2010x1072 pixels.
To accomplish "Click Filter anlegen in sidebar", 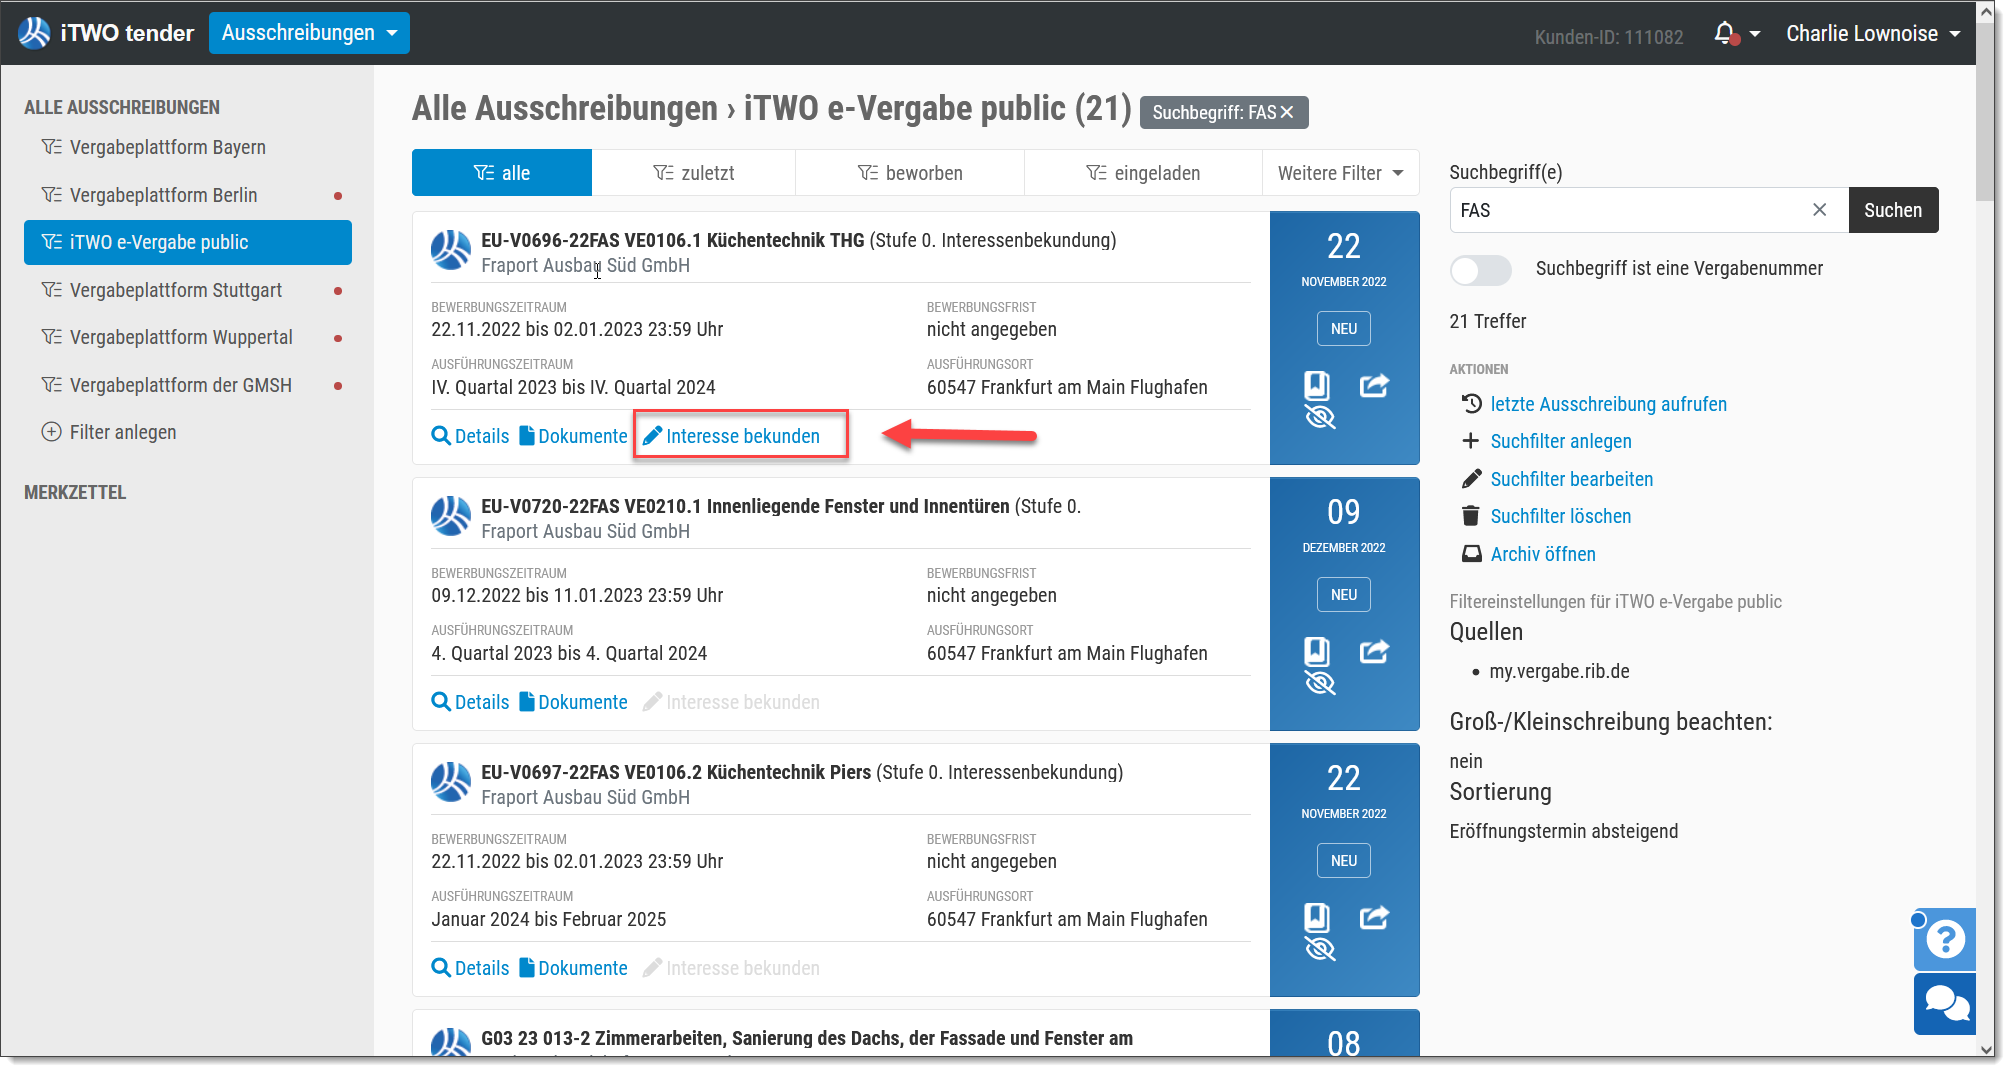I will pos(109,432).
